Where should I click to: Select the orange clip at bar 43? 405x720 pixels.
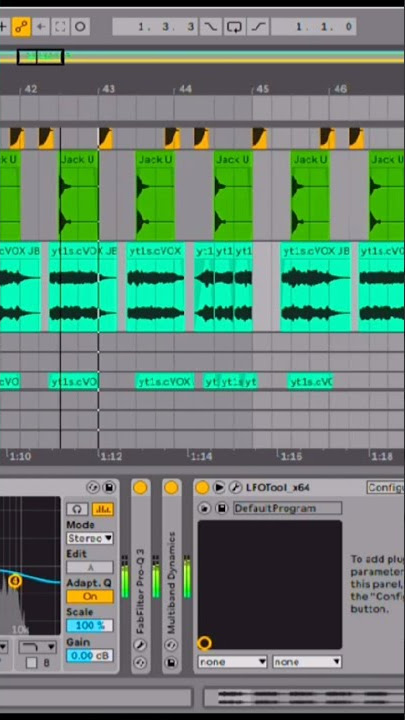pos(105,138)
